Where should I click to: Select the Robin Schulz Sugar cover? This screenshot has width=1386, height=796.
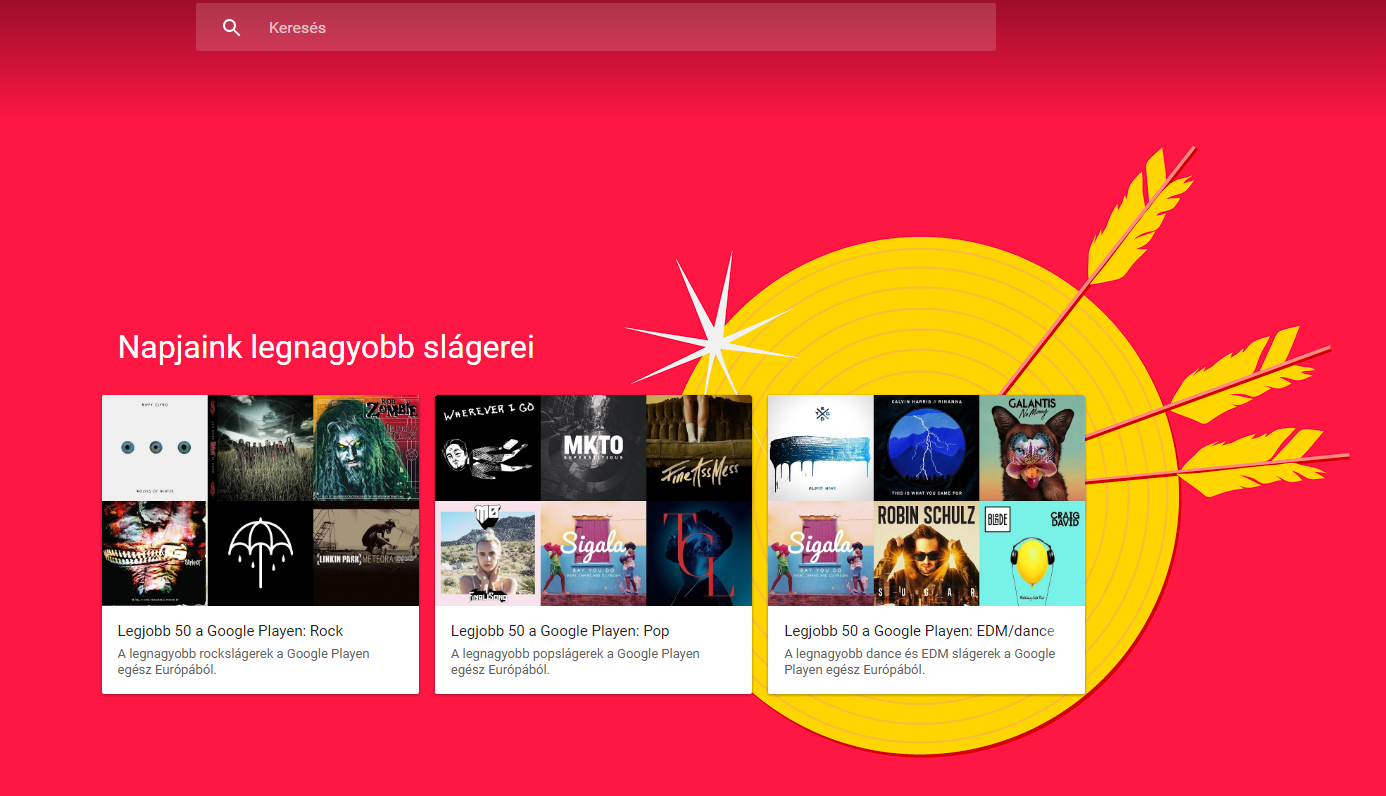pyautogui.click(x=926, y=553)
